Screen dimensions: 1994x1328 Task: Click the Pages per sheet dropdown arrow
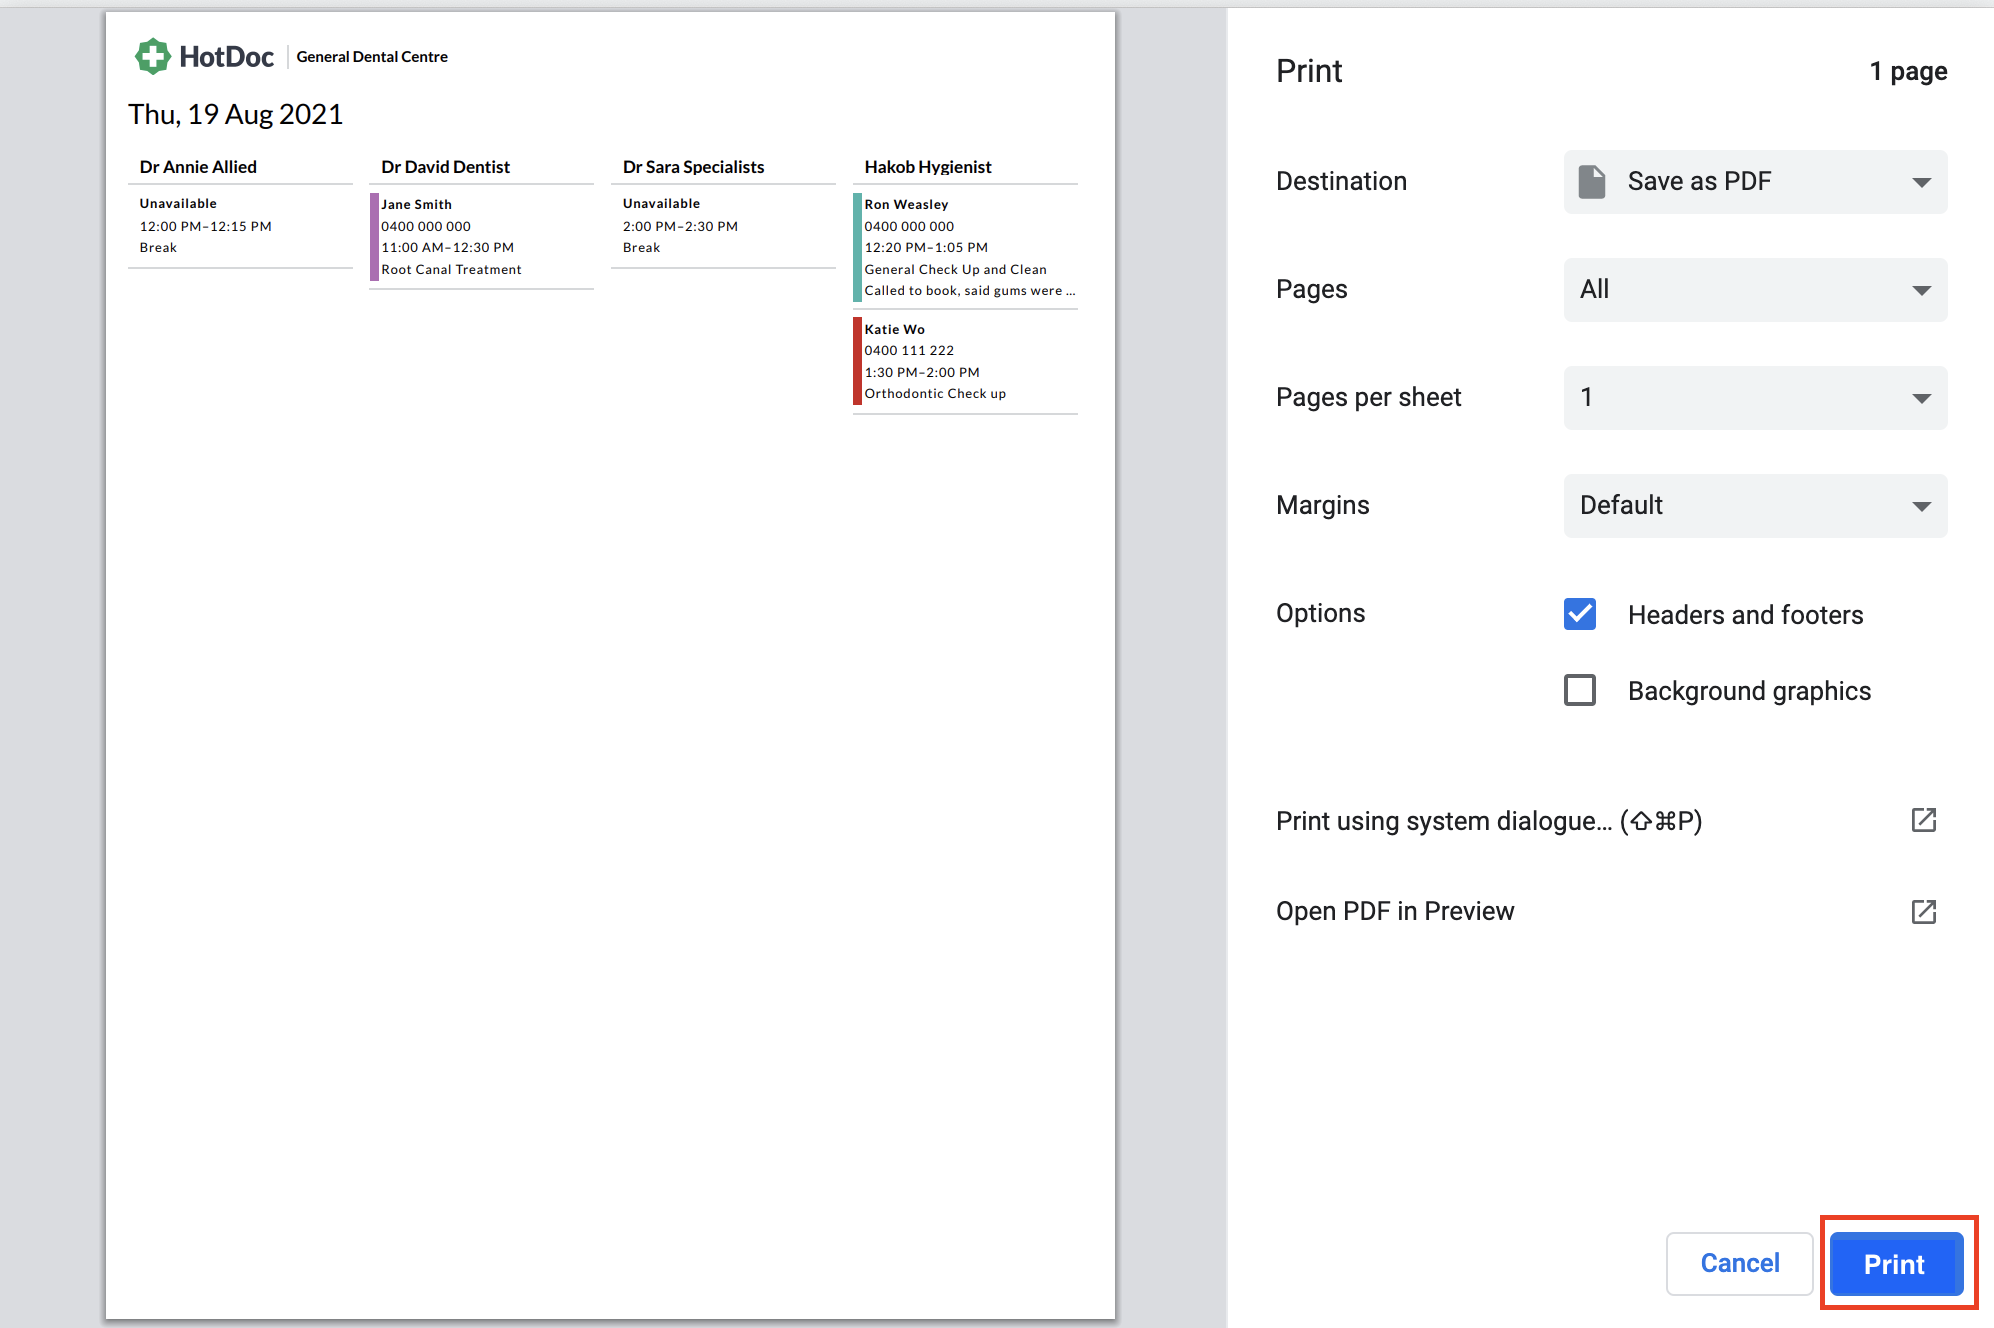point(1921,398)
